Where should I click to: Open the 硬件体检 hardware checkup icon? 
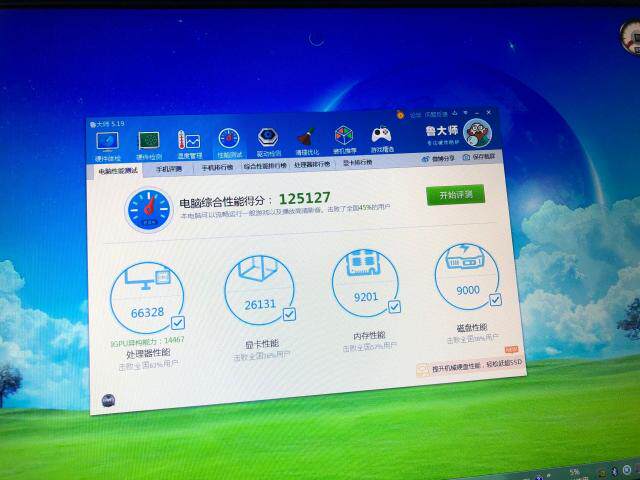107,142
